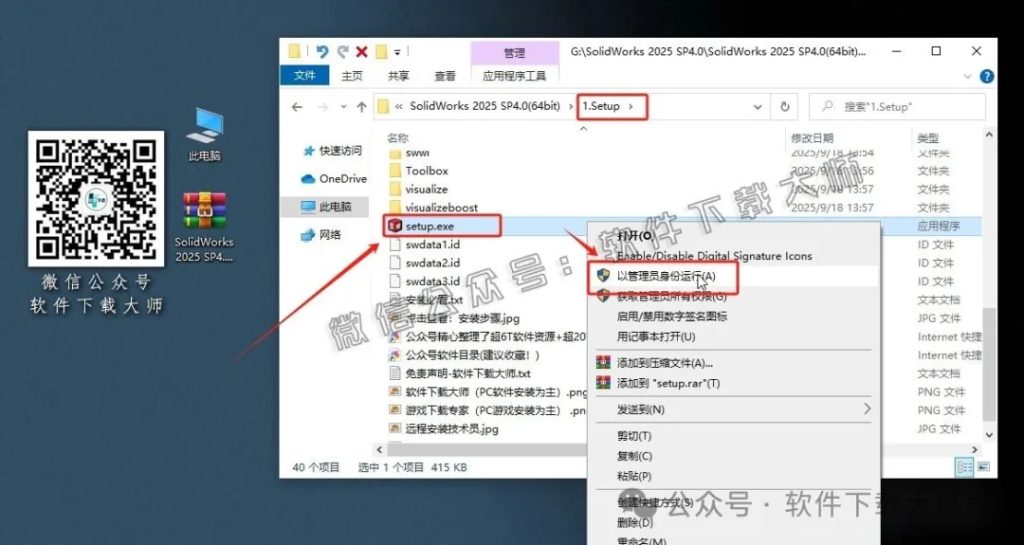
Task: Switch to large icons view icon
Action: pyautogui.click(x=983, y=467)
